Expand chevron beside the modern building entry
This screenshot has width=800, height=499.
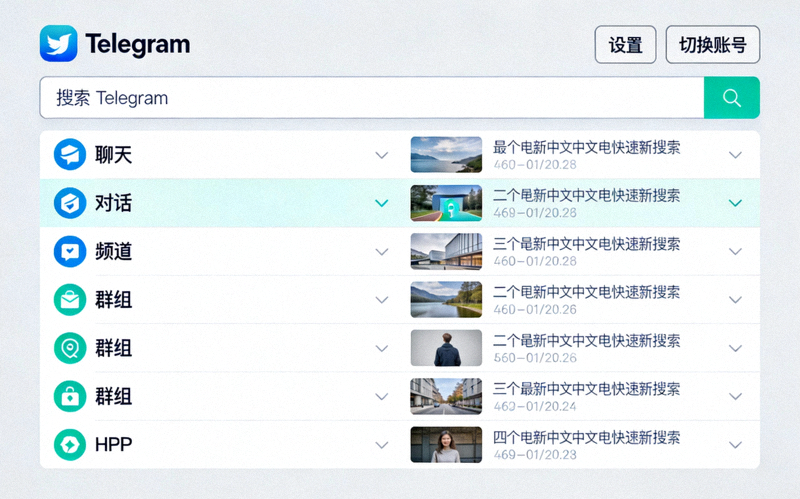point(735,252)
